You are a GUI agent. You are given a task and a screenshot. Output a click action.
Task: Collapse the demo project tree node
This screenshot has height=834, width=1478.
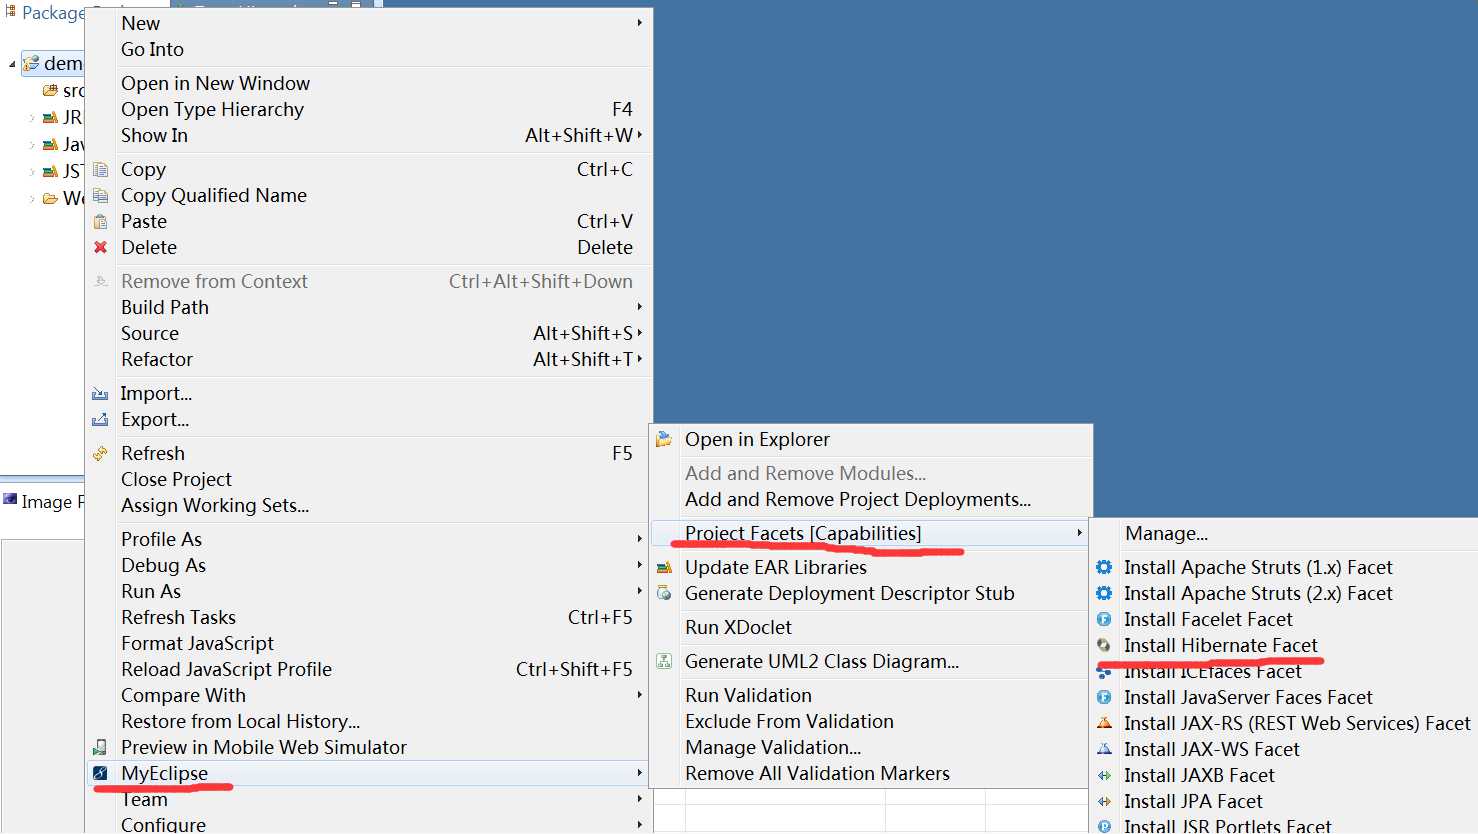[x=12, y=64]
